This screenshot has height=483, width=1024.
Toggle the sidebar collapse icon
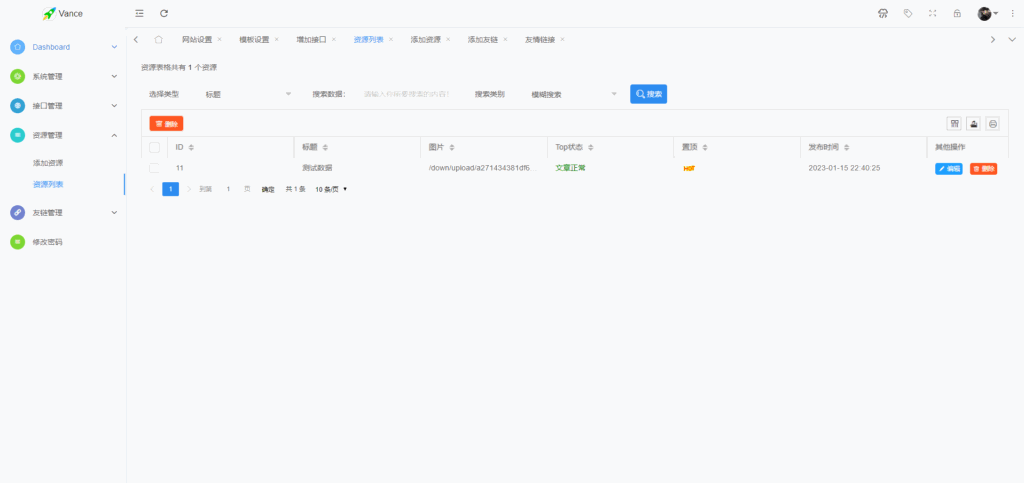click(x=139, y=13)
